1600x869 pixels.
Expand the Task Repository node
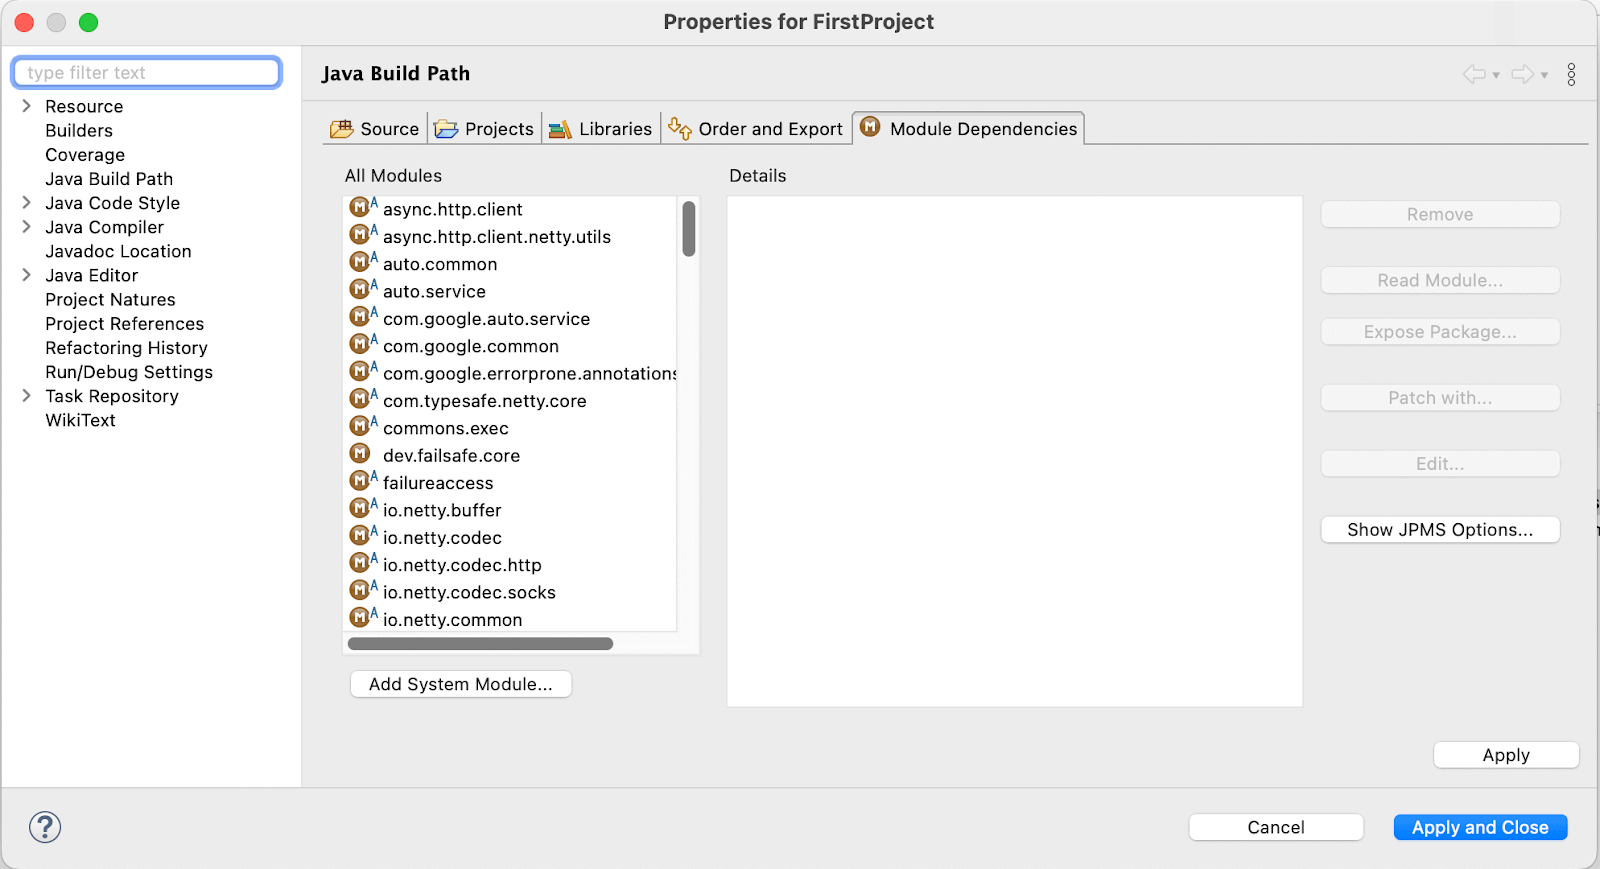click(27, 396)
